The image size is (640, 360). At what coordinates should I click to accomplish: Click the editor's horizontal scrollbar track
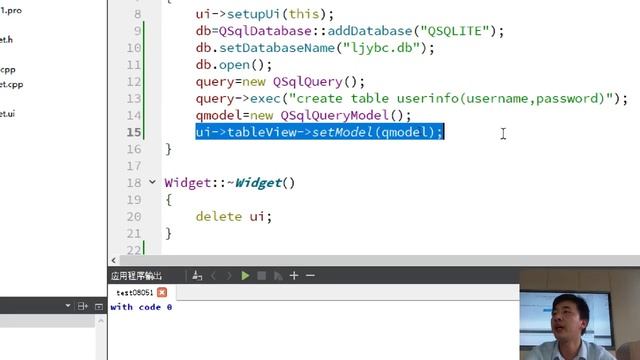pos(380,260)
